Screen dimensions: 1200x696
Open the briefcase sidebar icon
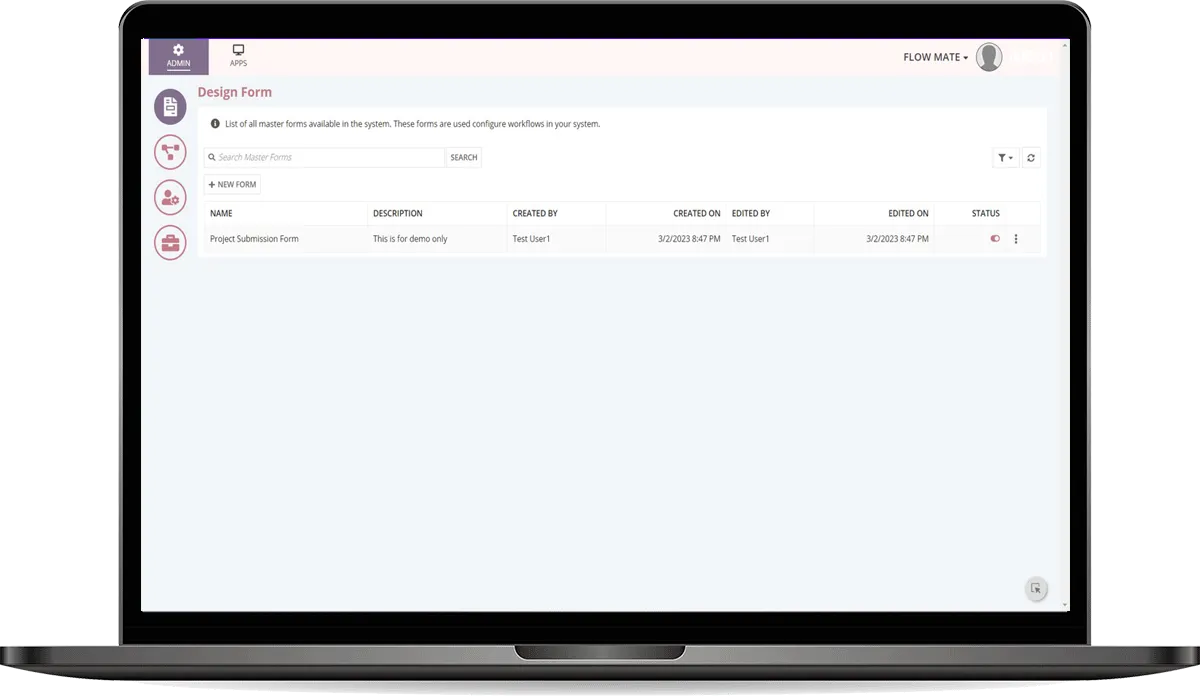point(170,243)
